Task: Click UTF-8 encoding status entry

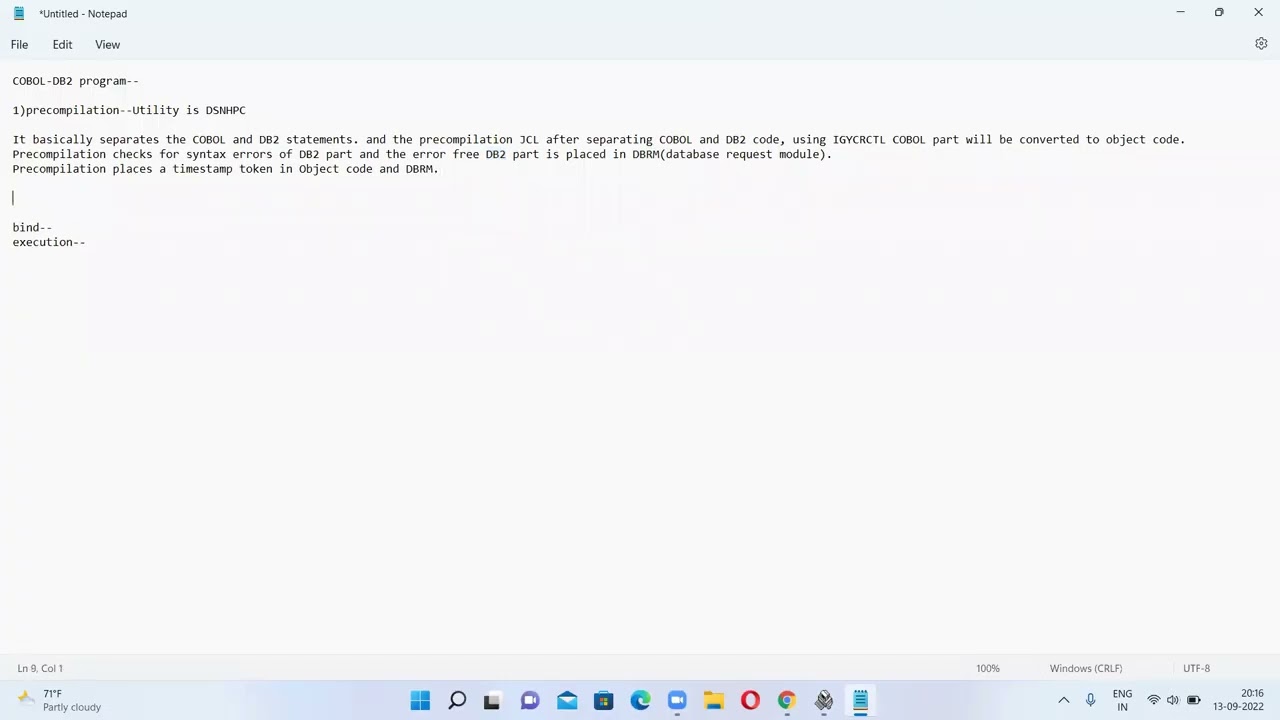Action: pyautogui.click(x=1196, y=668)
